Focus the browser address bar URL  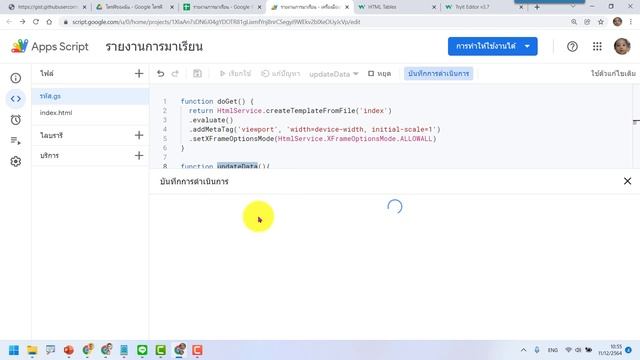click(x=216, y=22)
